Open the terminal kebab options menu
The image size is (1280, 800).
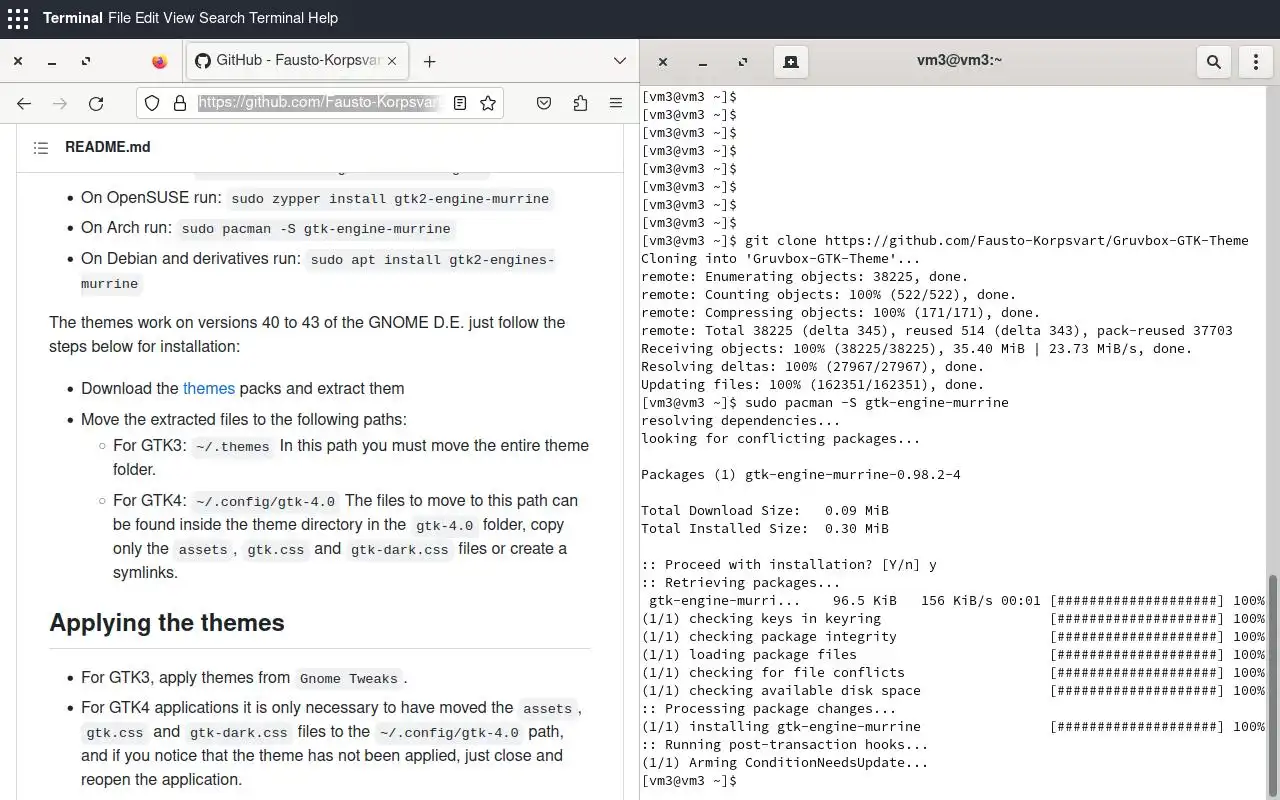point(1256,62)
